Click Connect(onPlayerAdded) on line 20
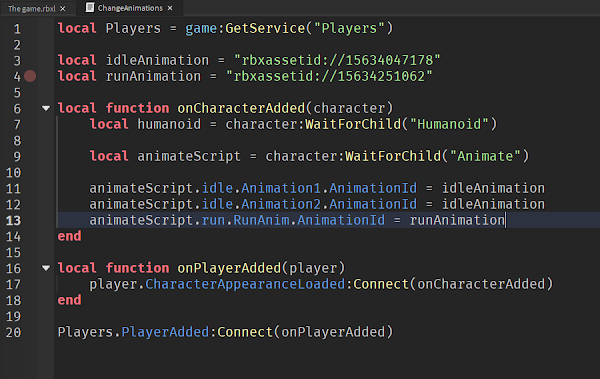The height and width of the screenshot is (379, 600). pyautogui.click(x=305, y=332)
